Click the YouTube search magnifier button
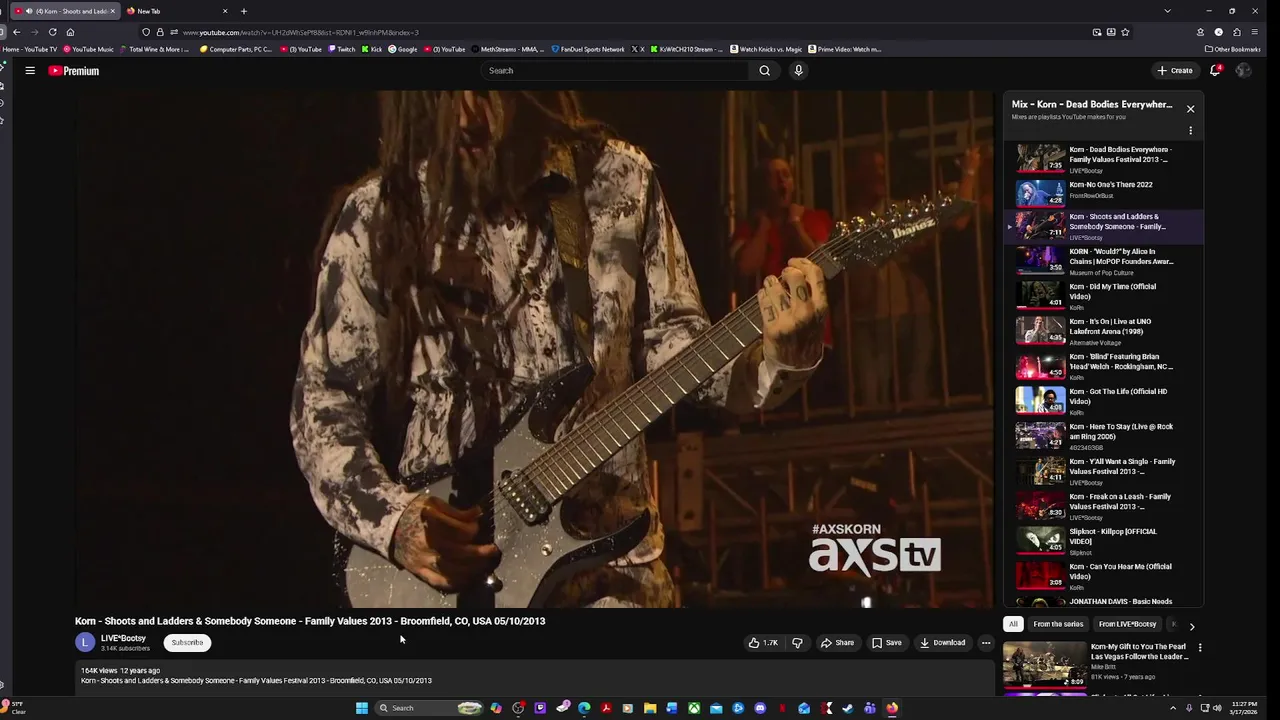1280x720 pixels. pyautogui.click(x=764, y=71)
